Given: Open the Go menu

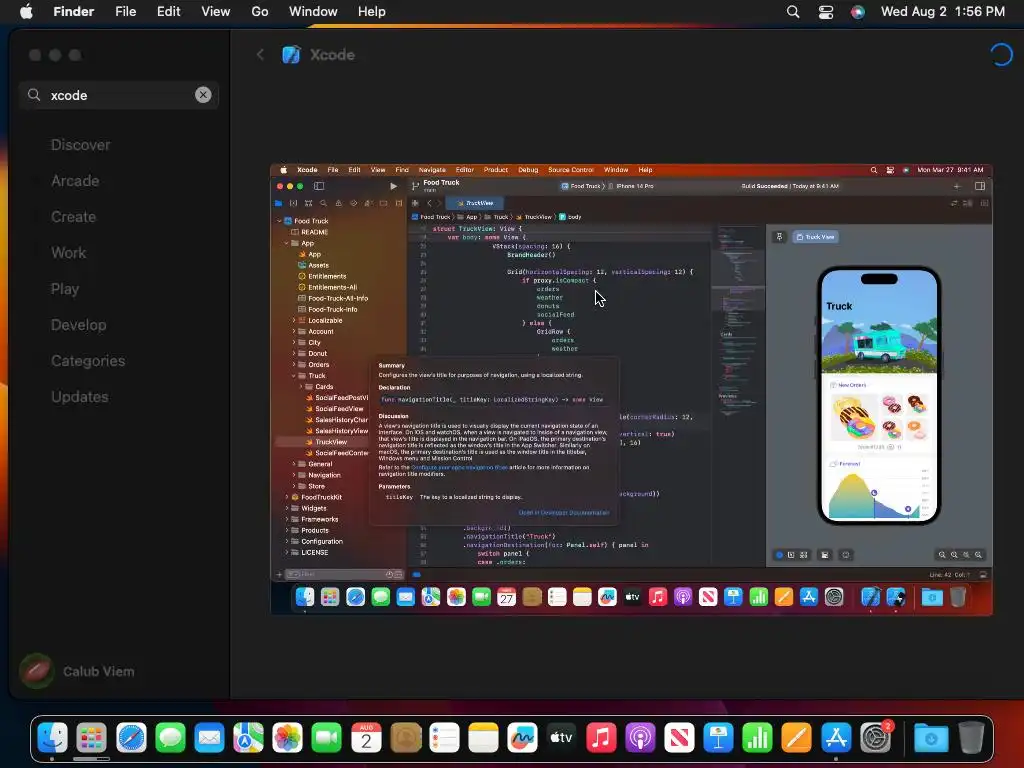Looking at the screenshot, I should point(260,12).
